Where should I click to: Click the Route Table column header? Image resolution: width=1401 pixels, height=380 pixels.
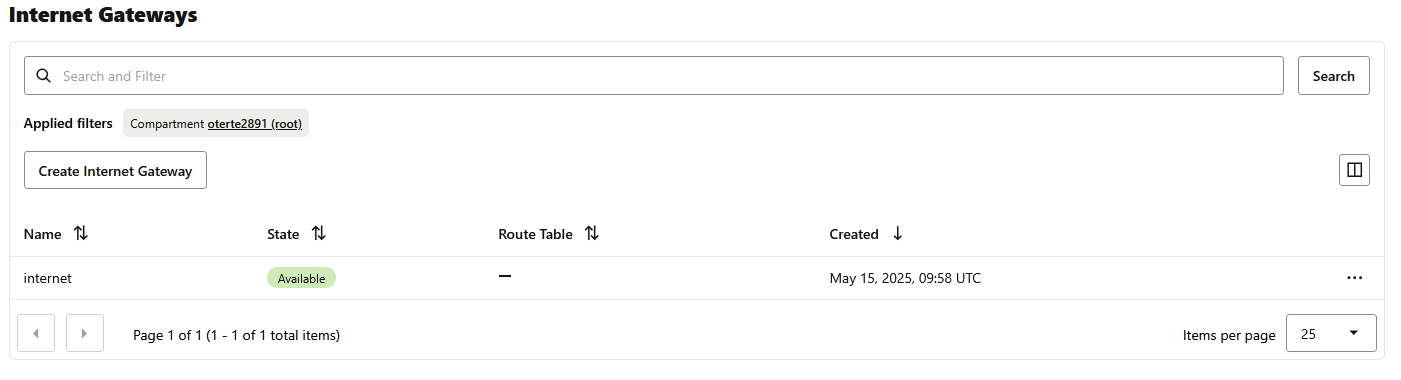(x=535, y=234)
